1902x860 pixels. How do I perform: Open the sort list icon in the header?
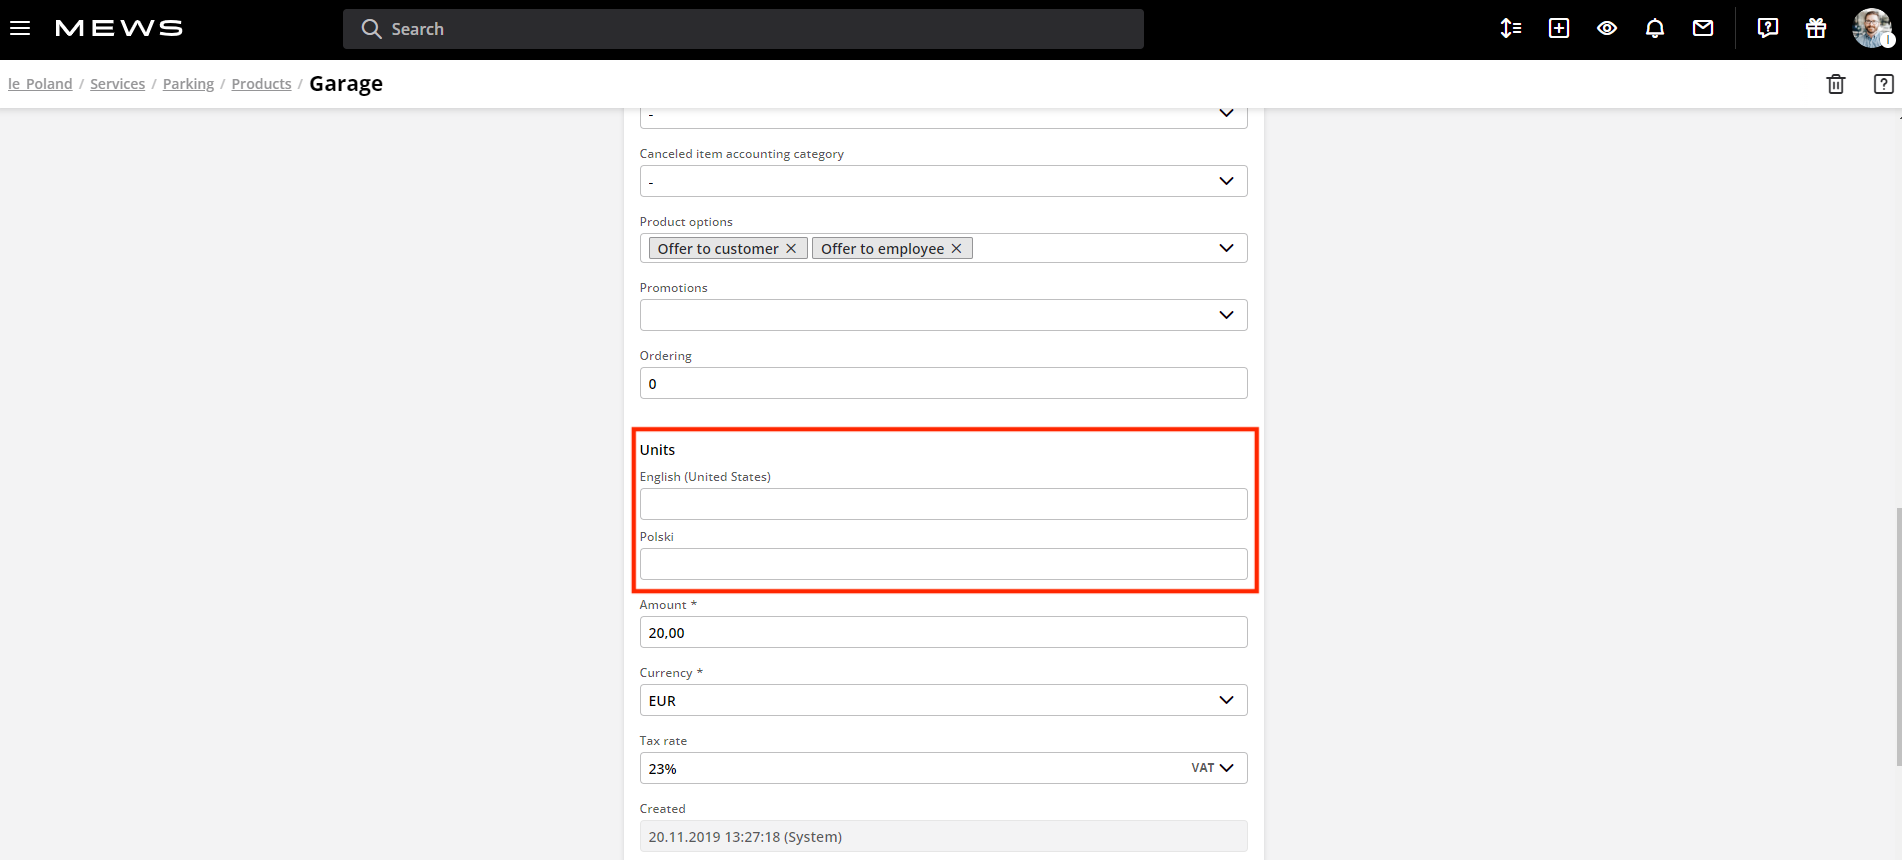point(1511,28)
